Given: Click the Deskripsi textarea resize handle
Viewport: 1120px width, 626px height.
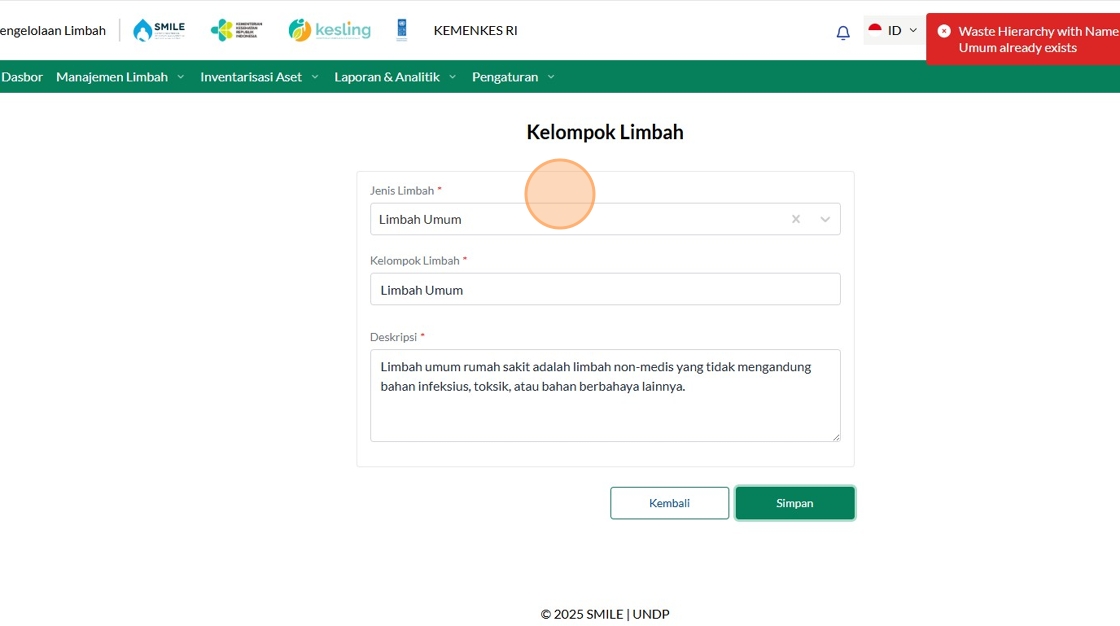Looking at the screenshot, I should coord(836,437).
